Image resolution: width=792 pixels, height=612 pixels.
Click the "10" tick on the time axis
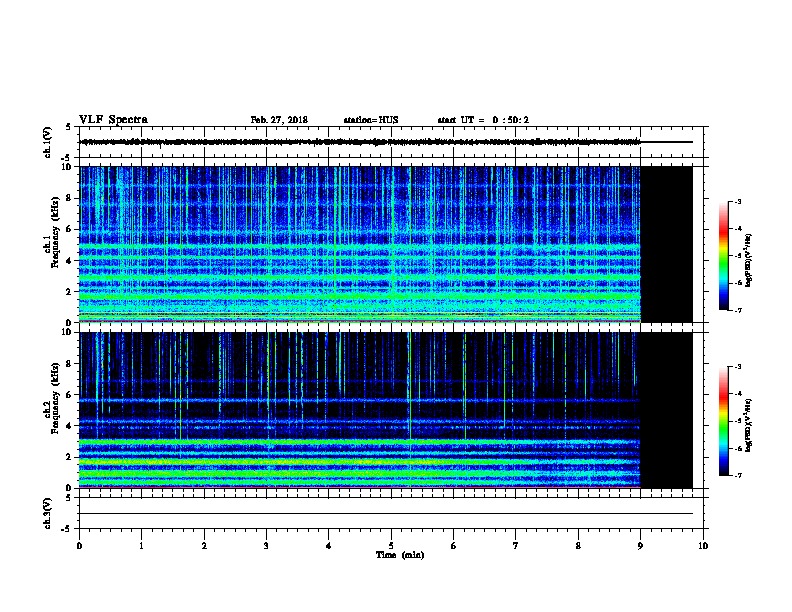coord(703,546)
